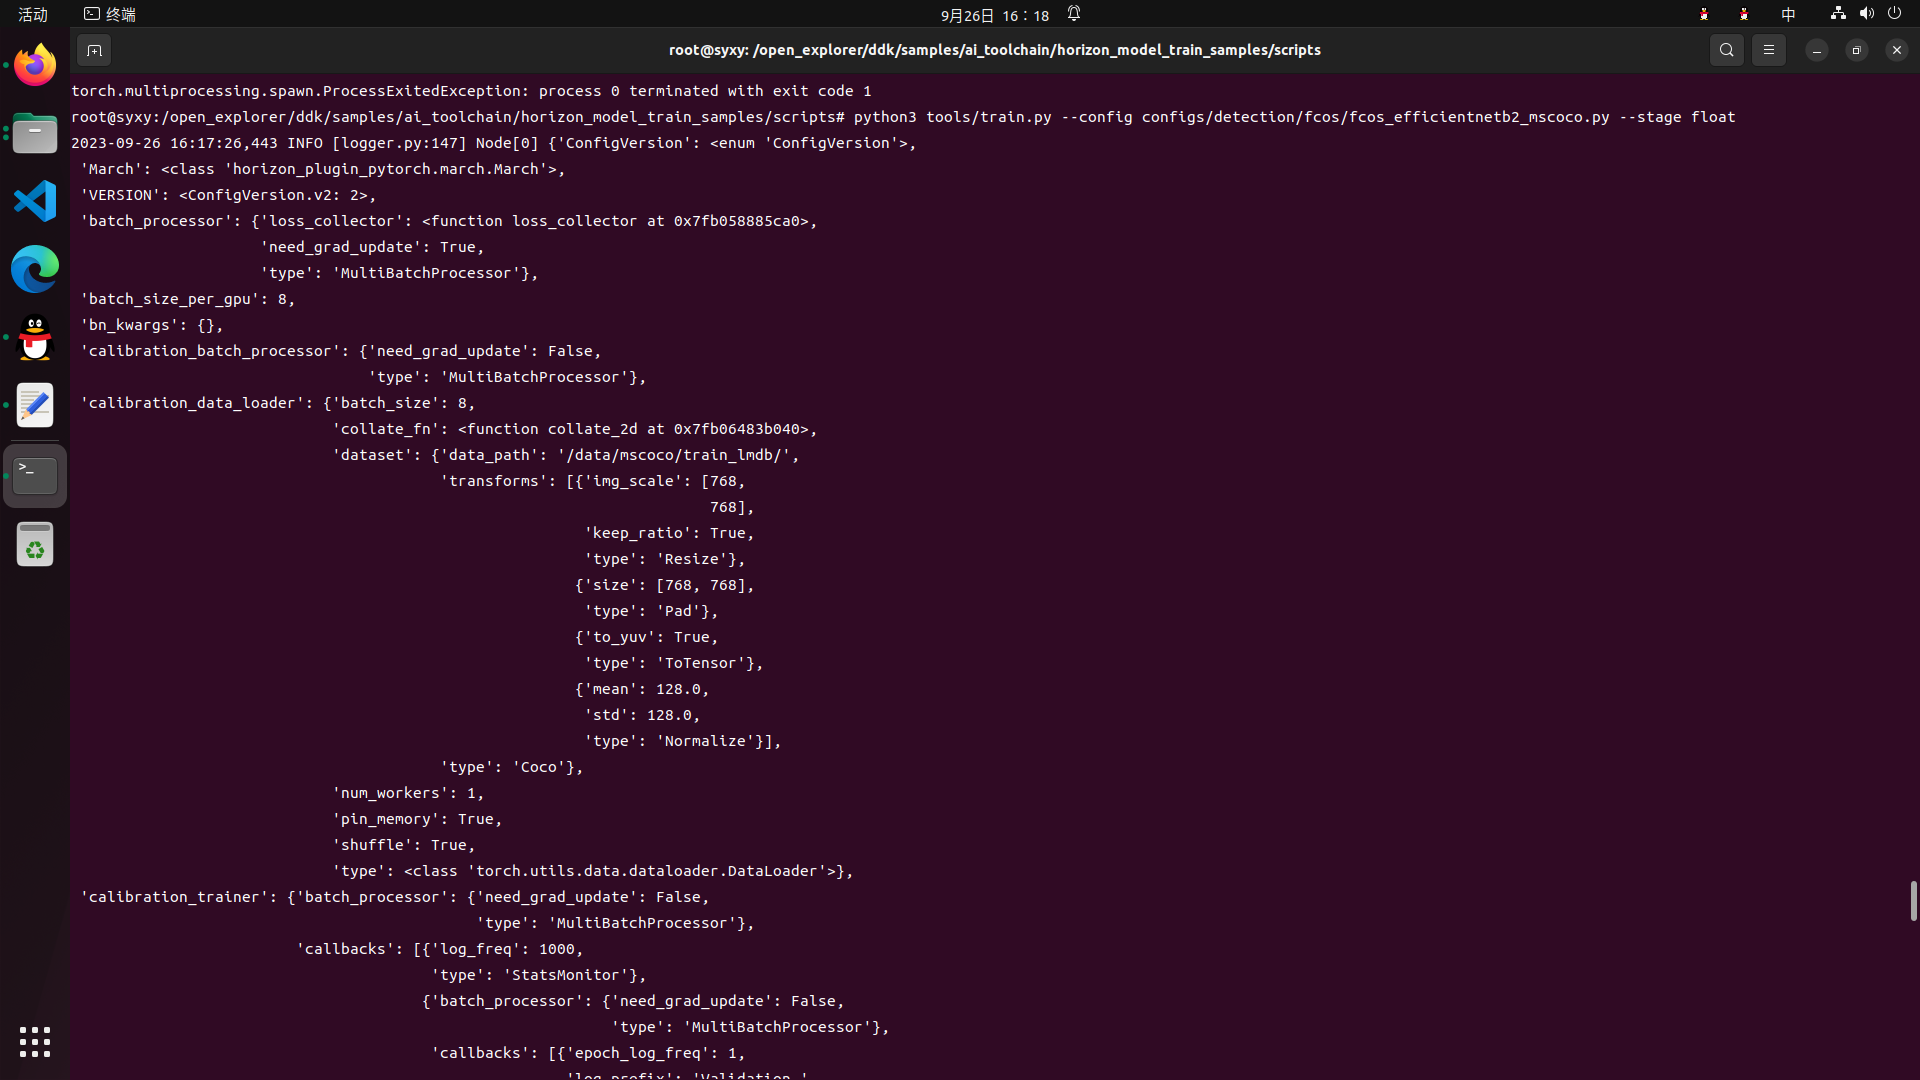Open the terminal hamburger menu
This screenshot has width=1920, height=1080.
(x=1768, y=50)
